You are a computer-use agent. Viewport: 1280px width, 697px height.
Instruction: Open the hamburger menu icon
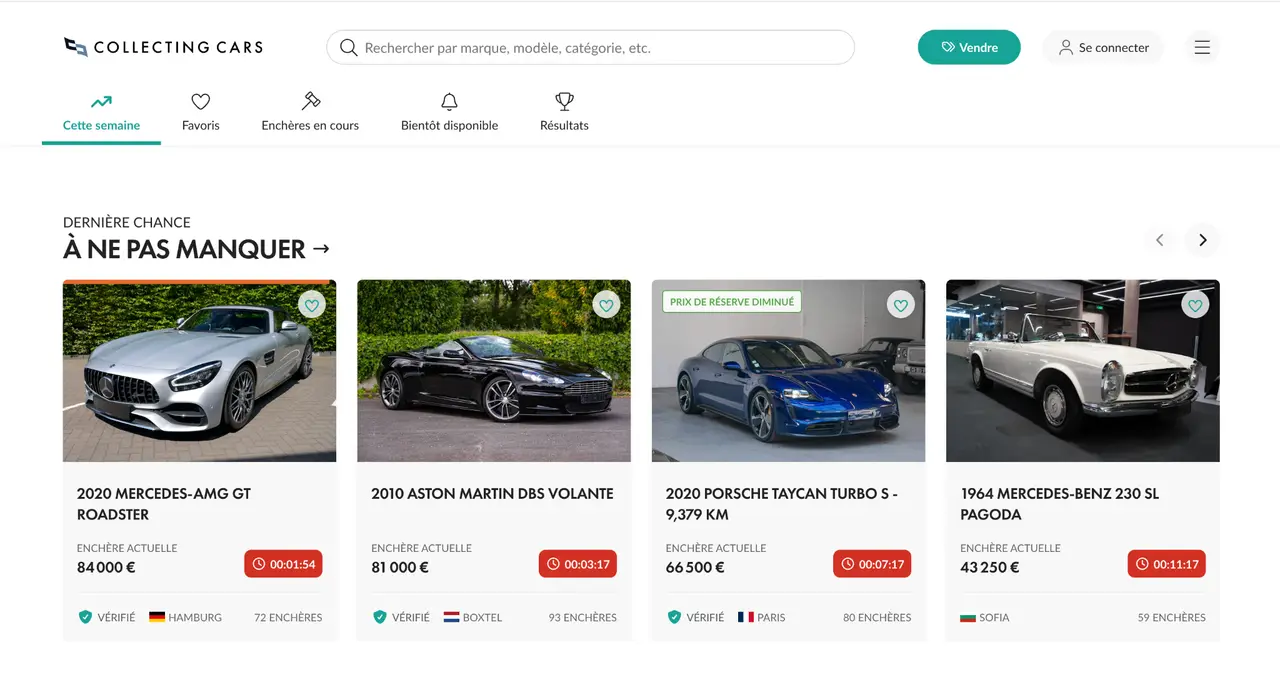coord(1202,47)
